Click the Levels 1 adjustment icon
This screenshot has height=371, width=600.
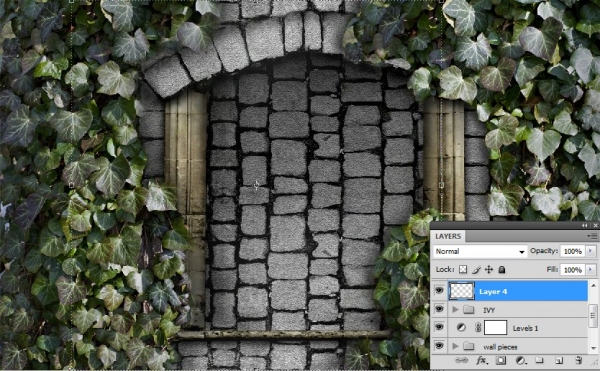[461, 328]
